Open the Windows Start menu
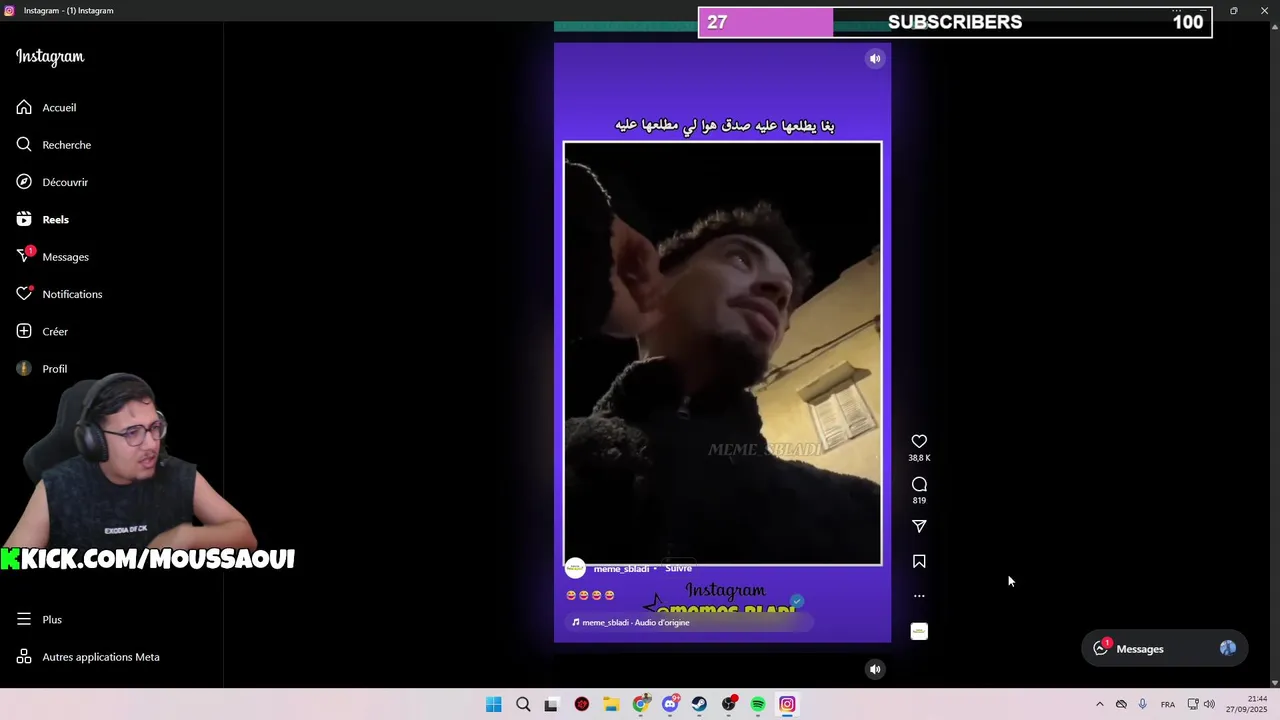Viewport: 1280px width, 720px height. (x=494, y=704)
